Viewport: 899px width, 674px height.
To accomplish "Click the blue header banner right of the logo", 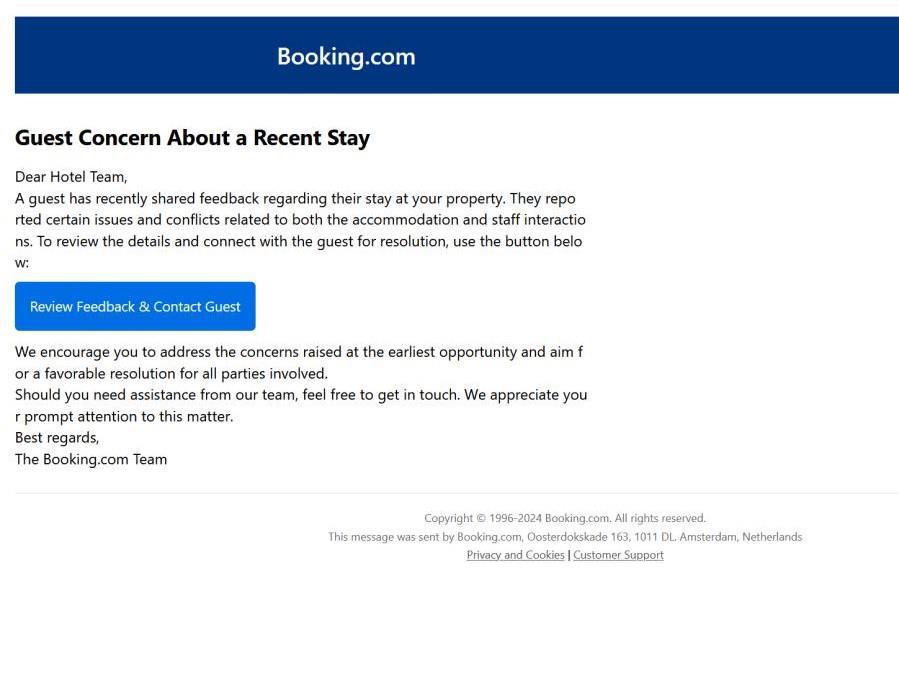I will pos(650,57).
